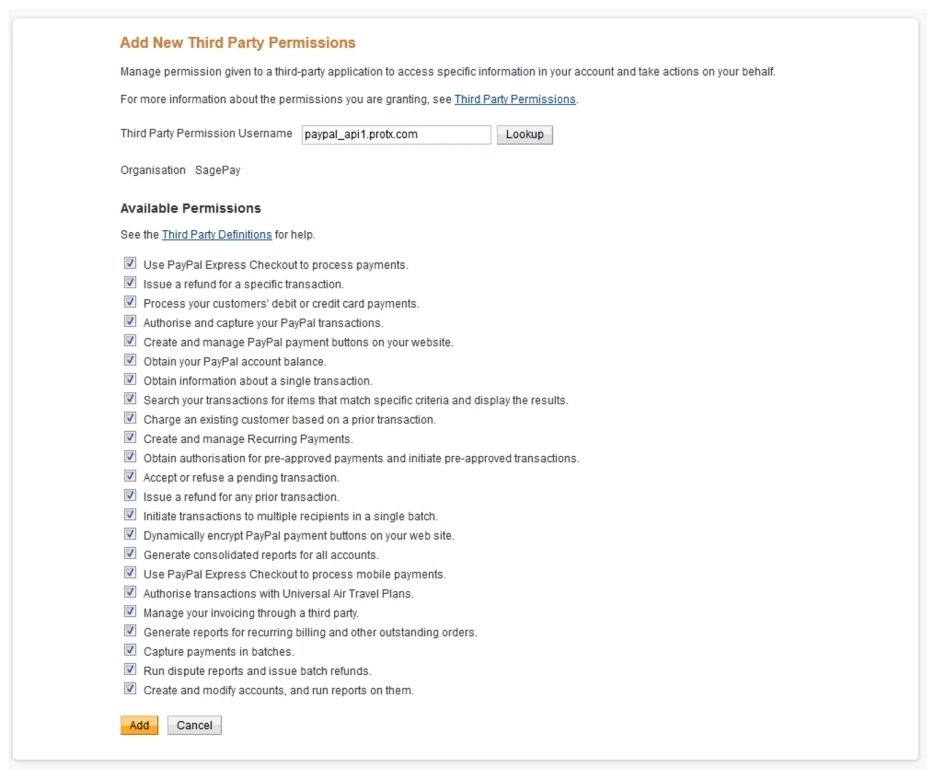The image size is (934, 779).
Task: Toggle Run dispute reports and issue batch refunds
Action: [x=130, y=669]
